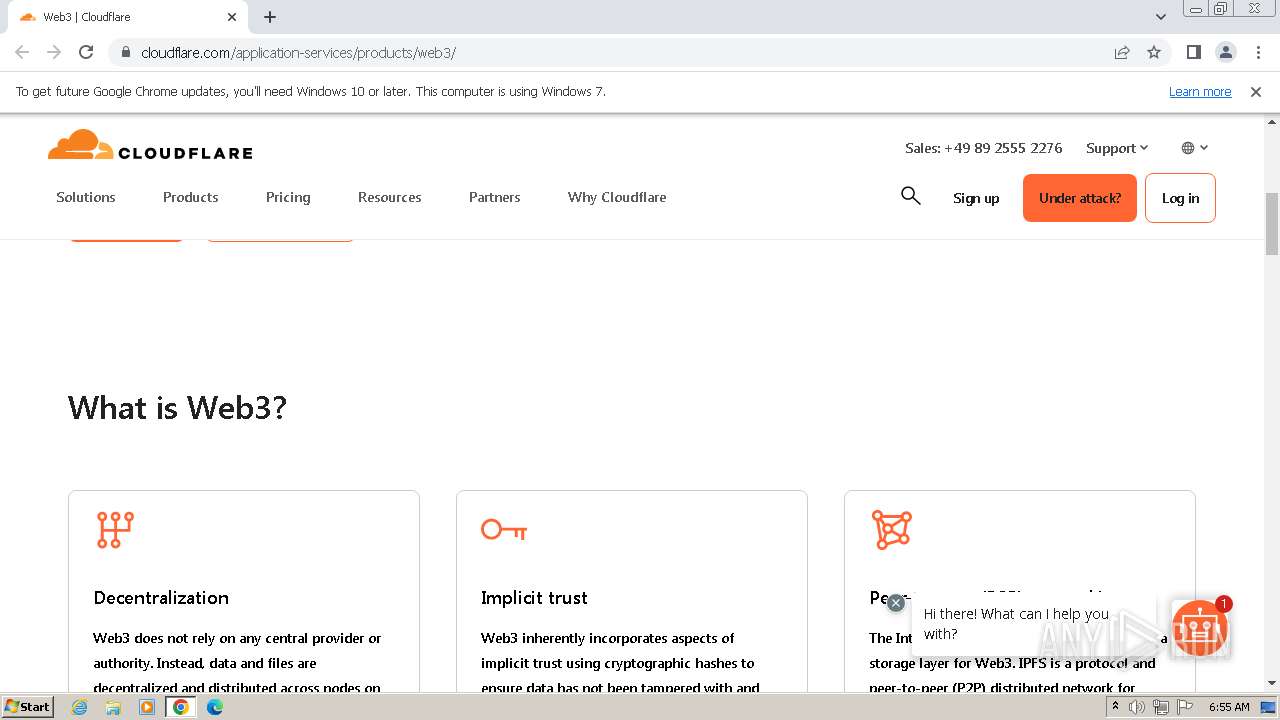
Task: Open Internet Explorer from the taskbar
Action: click(80, 707)
